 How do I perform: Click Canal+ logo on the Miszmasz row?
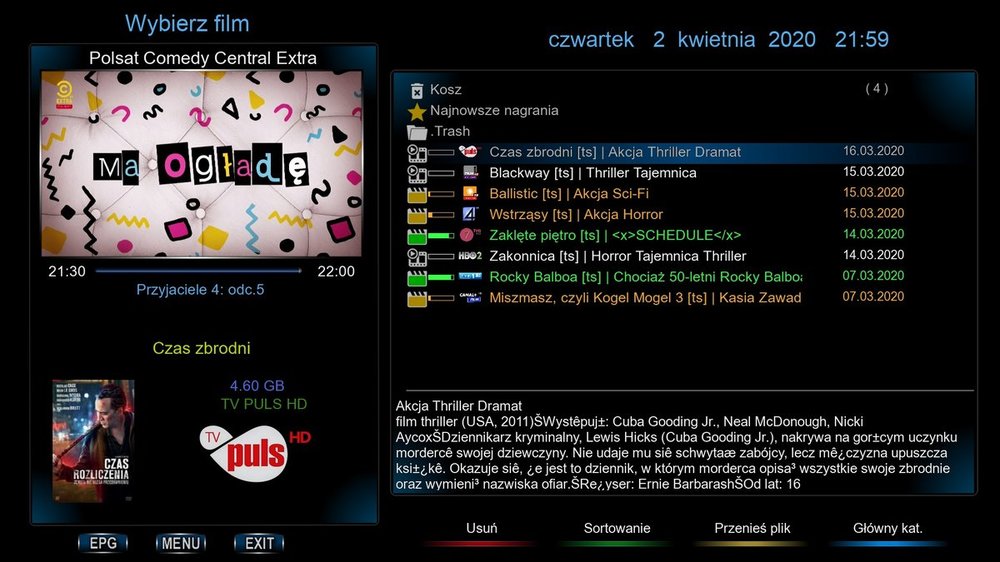[470, 297]
